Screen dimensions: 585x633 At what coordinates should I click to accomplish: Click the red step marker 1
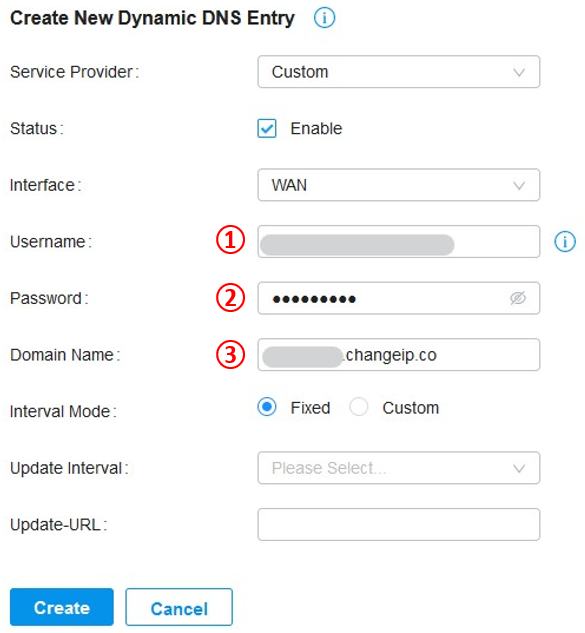coord(230,240)
